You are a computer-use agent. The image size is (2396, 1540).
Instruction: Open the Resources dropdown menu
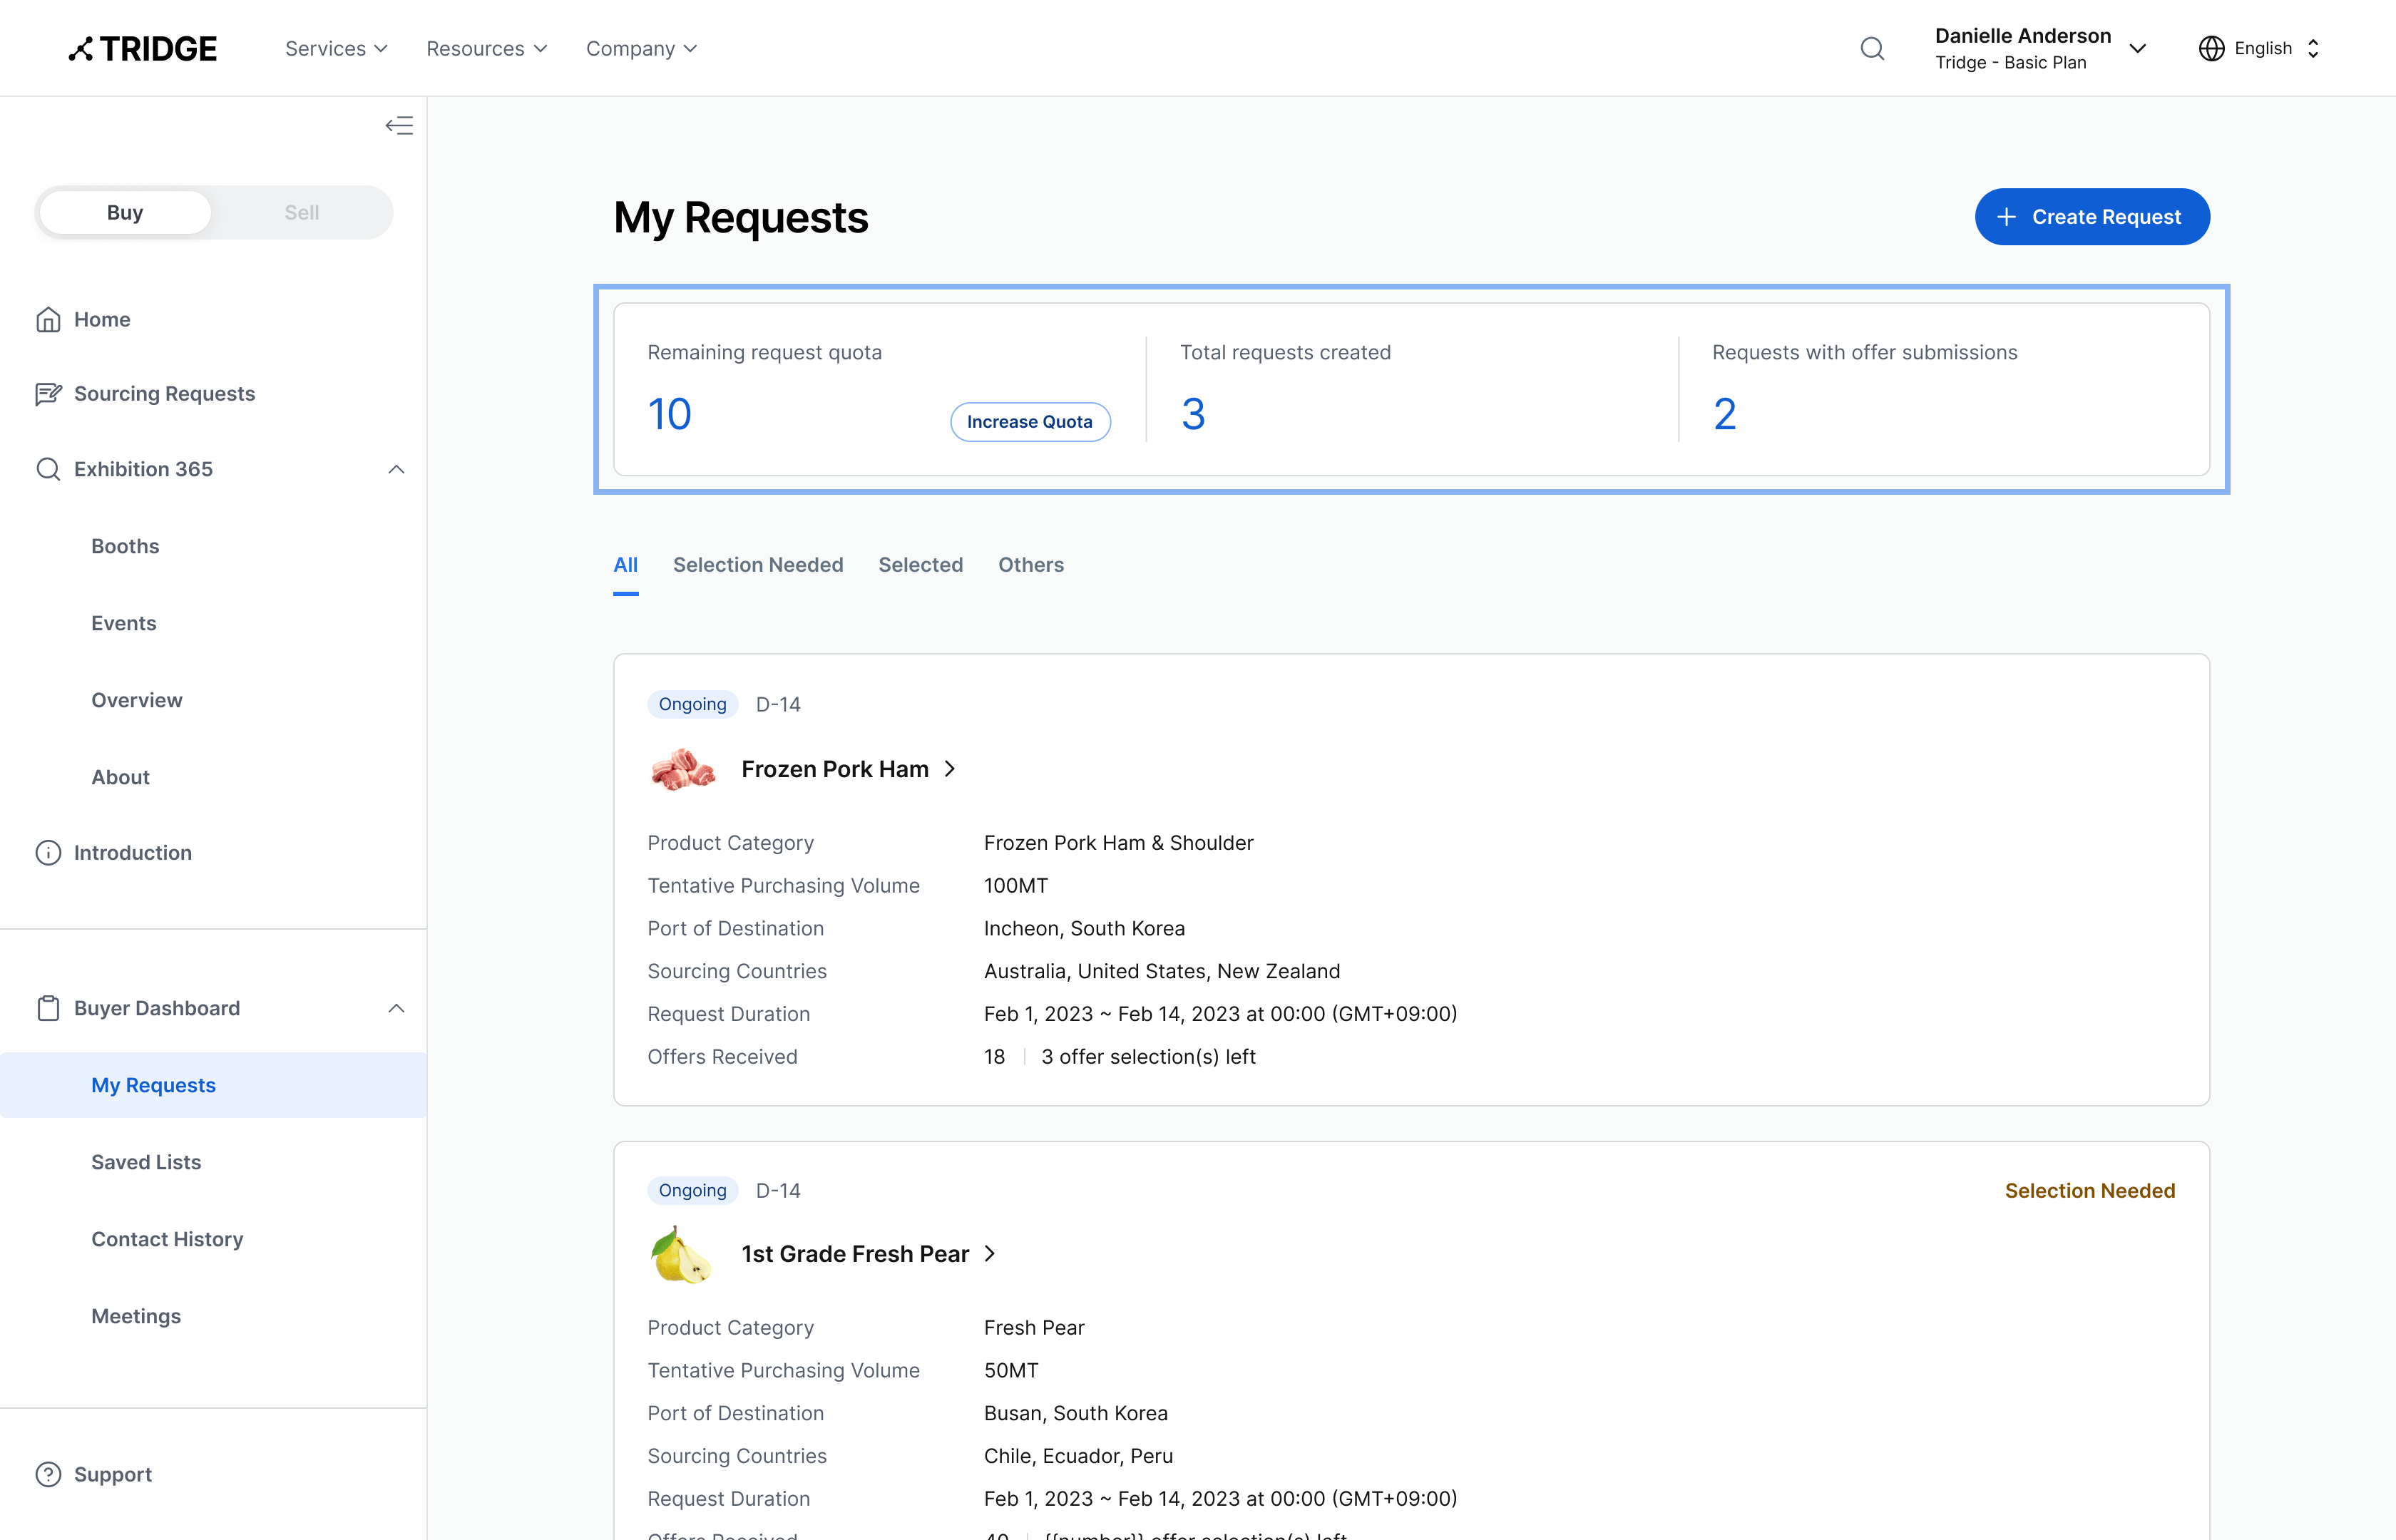487,48
